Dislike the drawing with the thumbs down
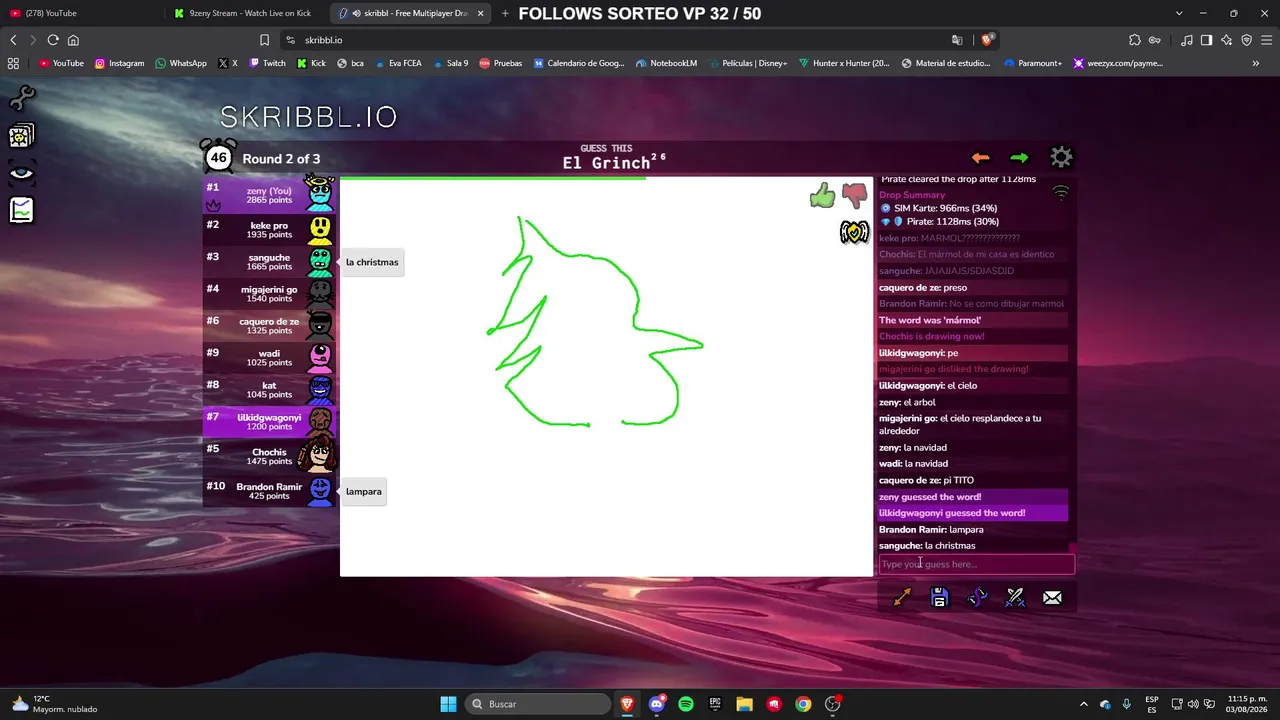1280x720 pixels. pos(854,195)
